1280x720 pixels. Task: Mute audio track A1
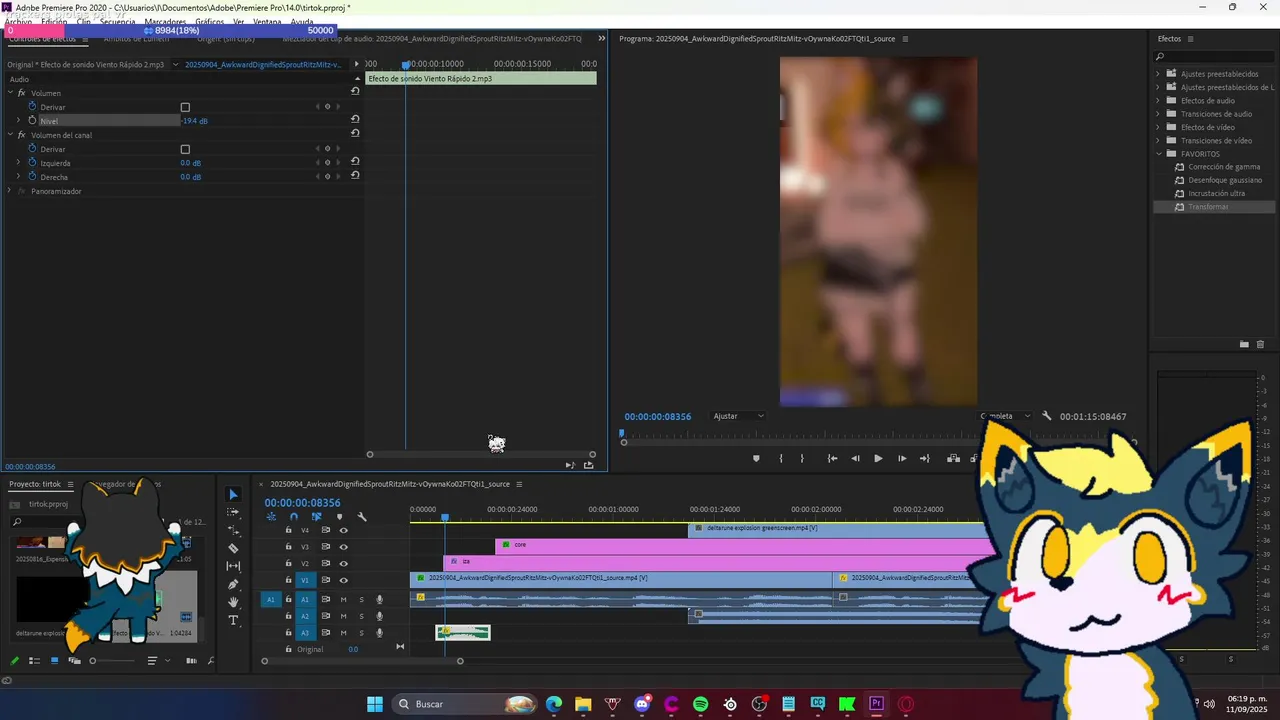point(344,600)
